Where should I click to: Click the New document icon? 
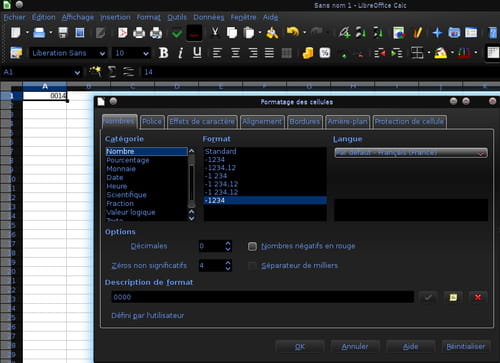15,33
